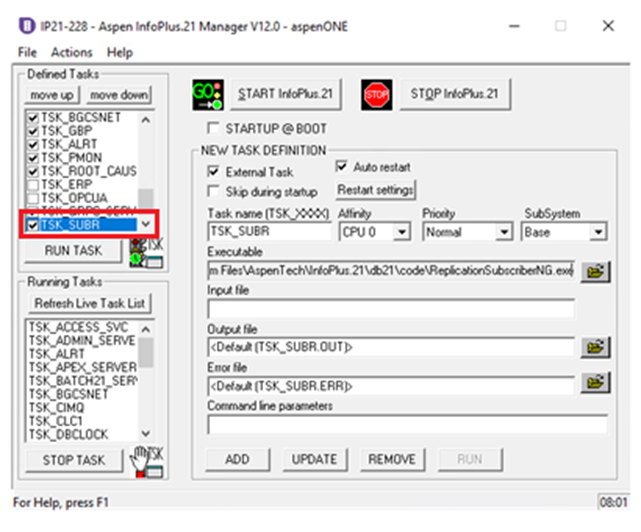Viewport: 641px width, 532px height.
Task: Open the Priority Normal dropdown
Action: [x=504, y=232]
